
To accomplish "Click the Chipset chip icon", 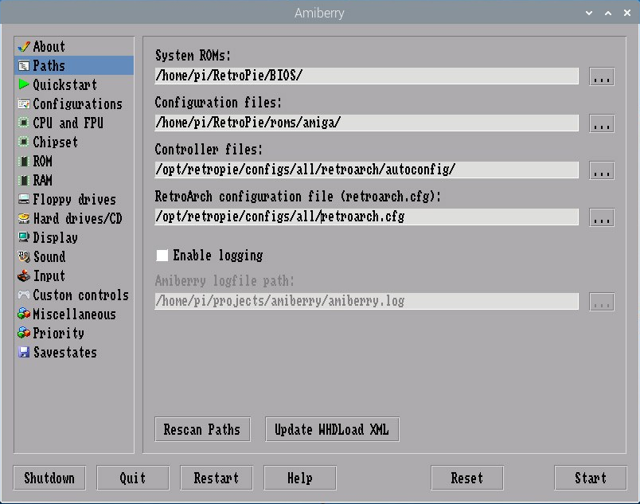I will [x=24, y=142].
